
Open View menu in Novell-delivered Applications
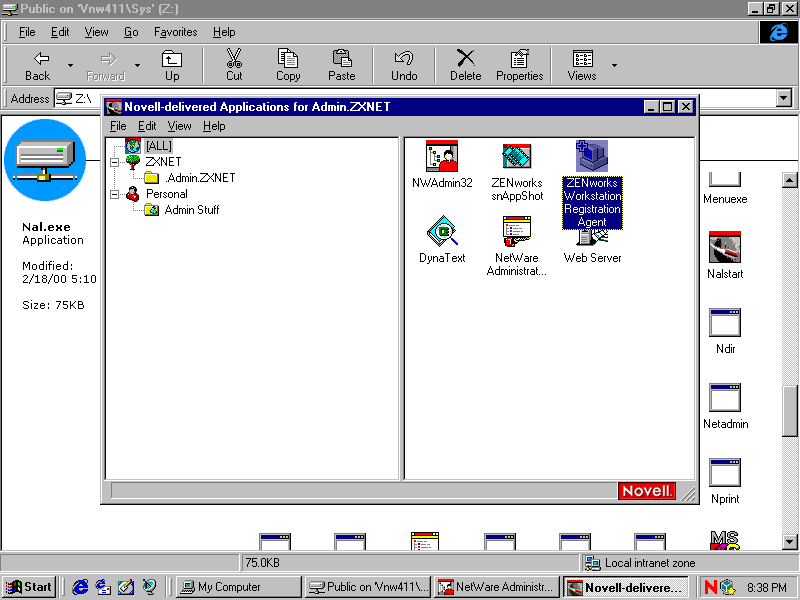coord(179,126)
